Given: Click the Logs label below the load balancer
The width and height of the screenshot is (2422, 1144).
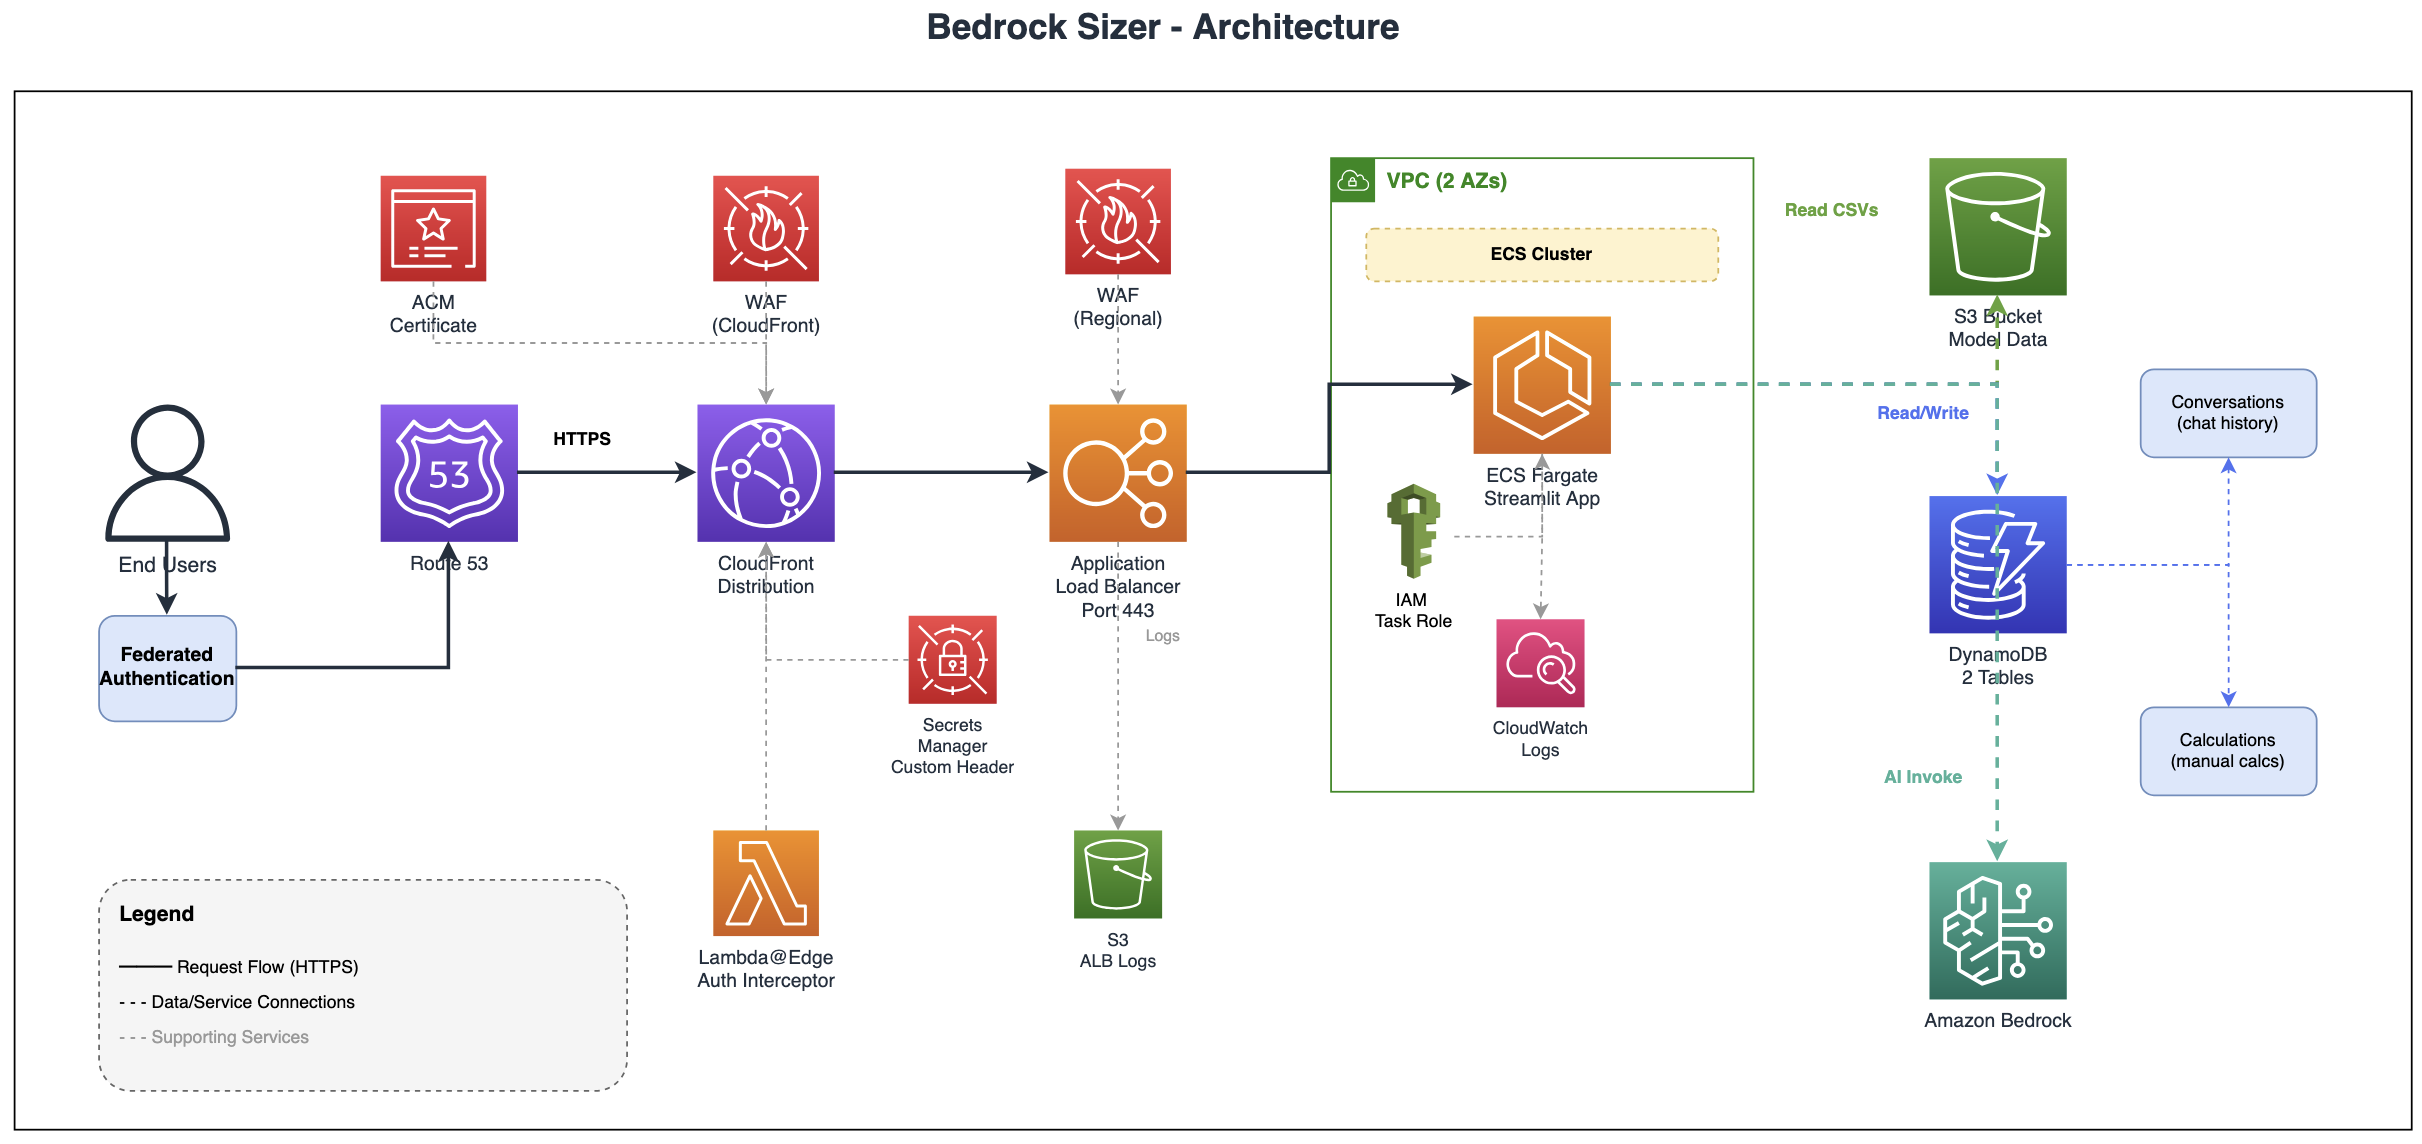Looking at the screenshot, I should (x=1162, y=636).
